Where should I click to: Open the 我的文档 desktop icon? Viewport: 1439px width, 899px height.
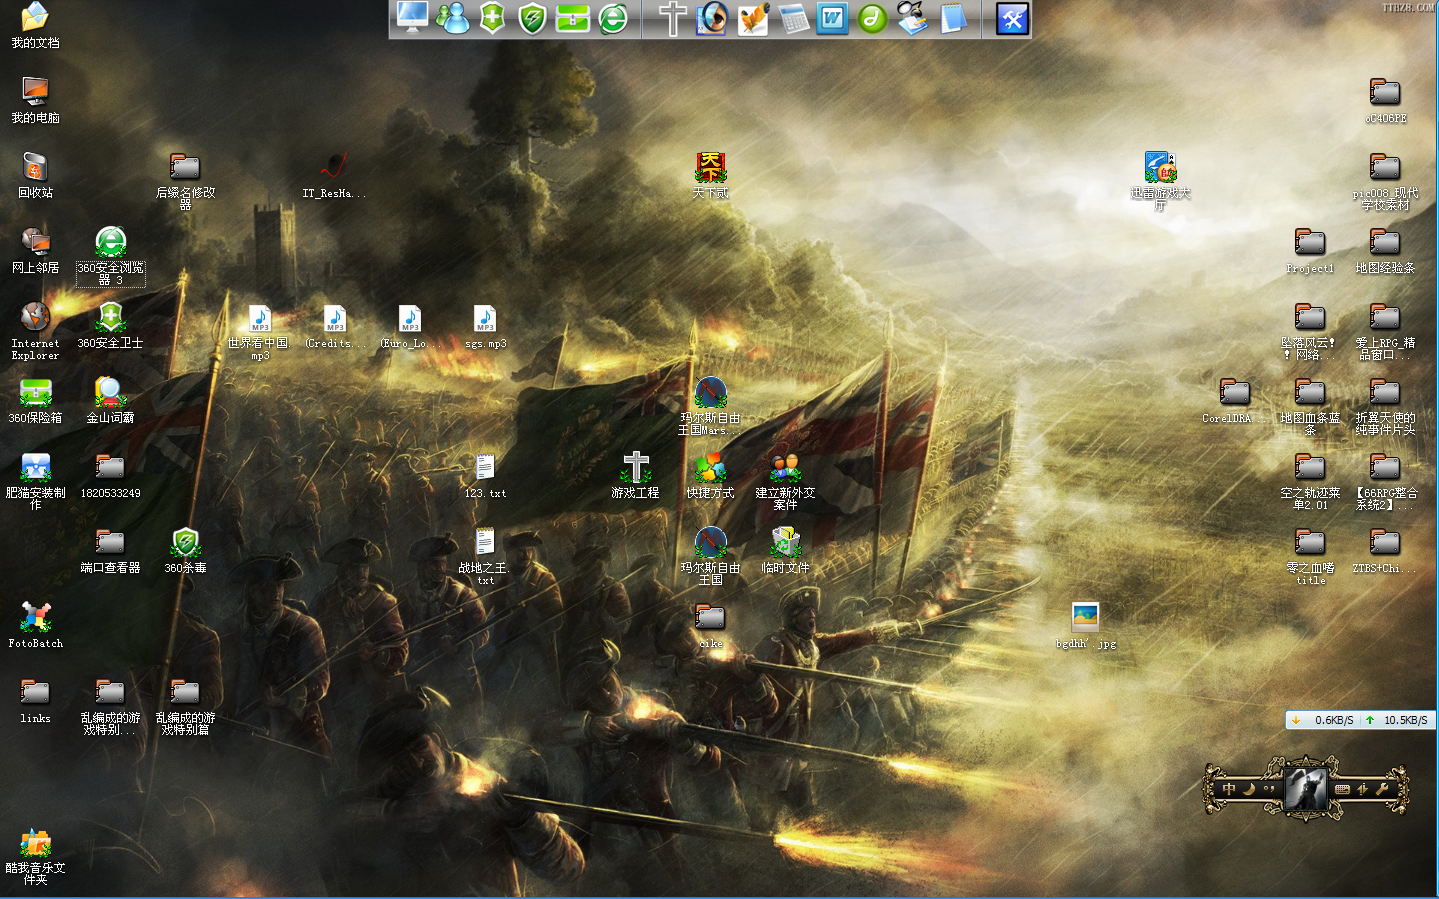coord(35,26)
